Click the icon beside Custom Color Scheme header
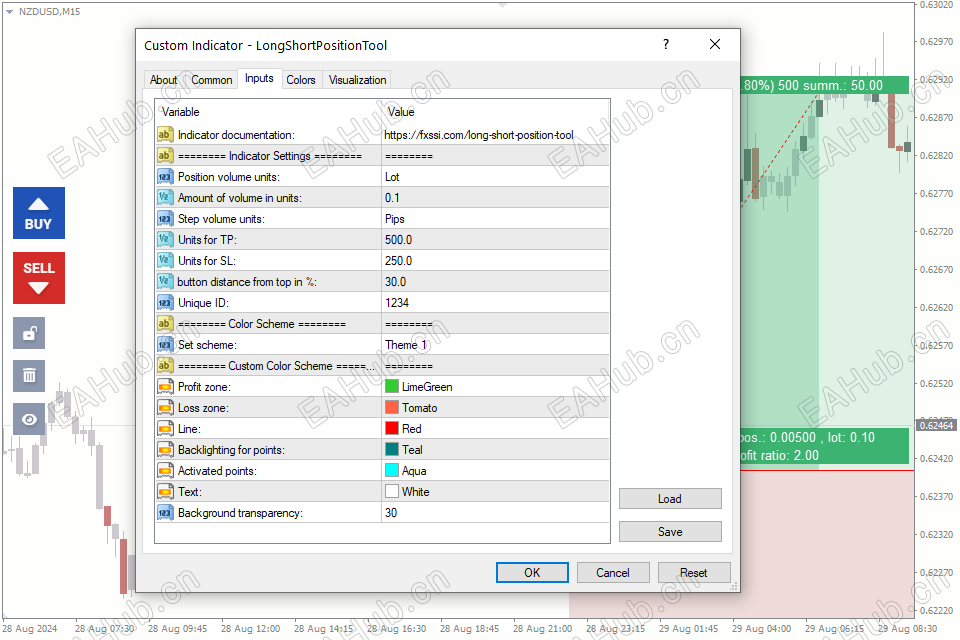The height and width of the screenshot is (640, 960). (x=165, y=366)
